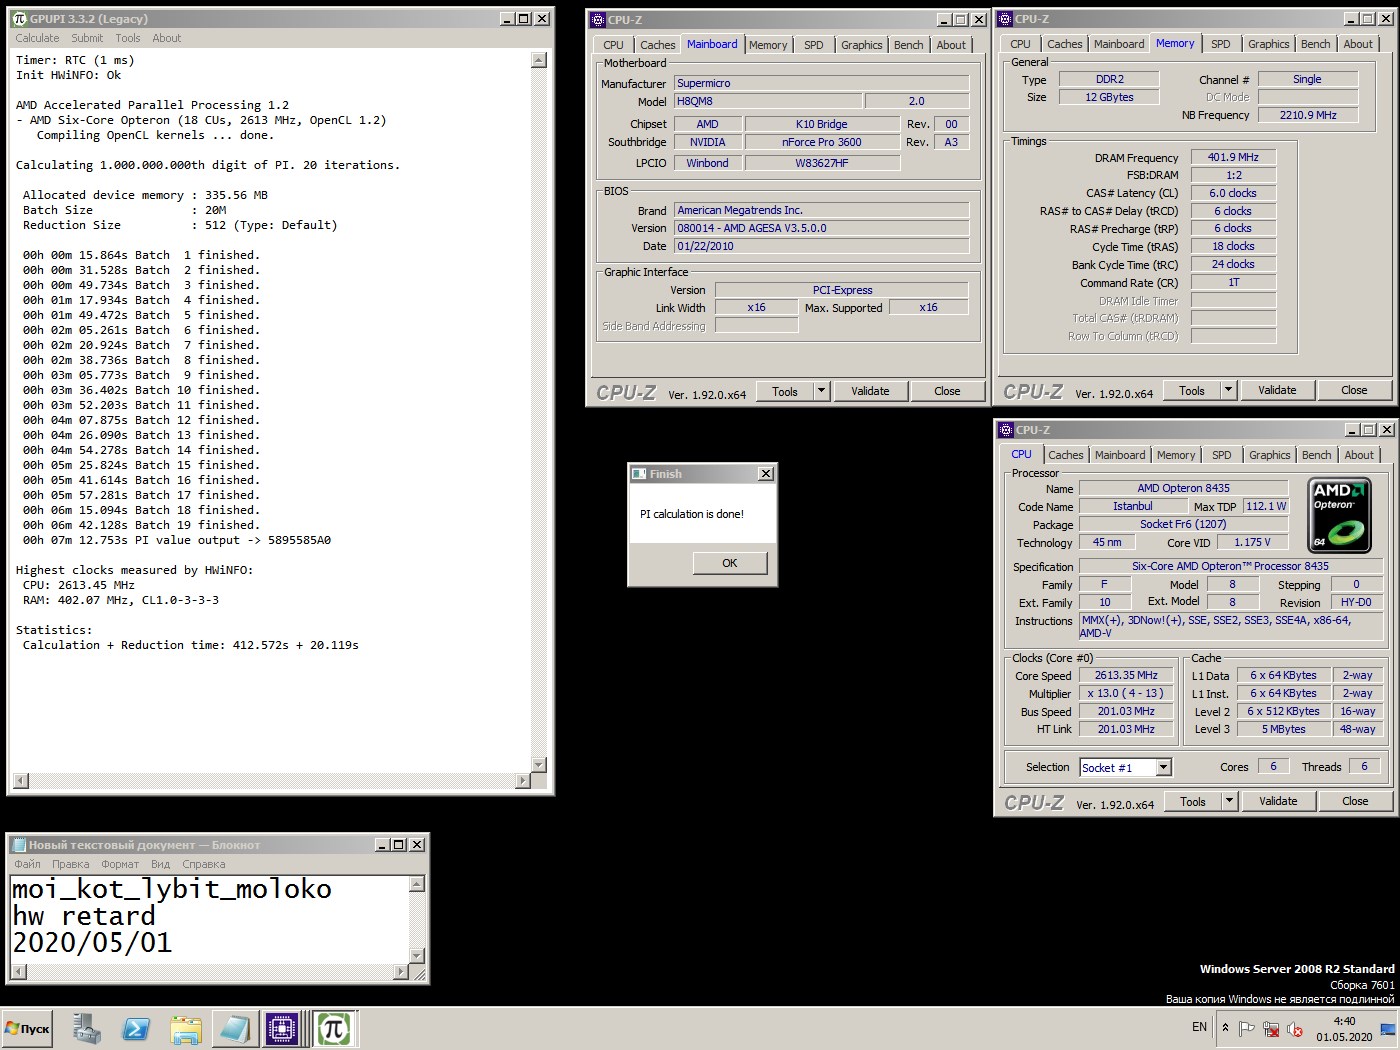Click Notepad title bar document icon

click(x=18, y=845)
